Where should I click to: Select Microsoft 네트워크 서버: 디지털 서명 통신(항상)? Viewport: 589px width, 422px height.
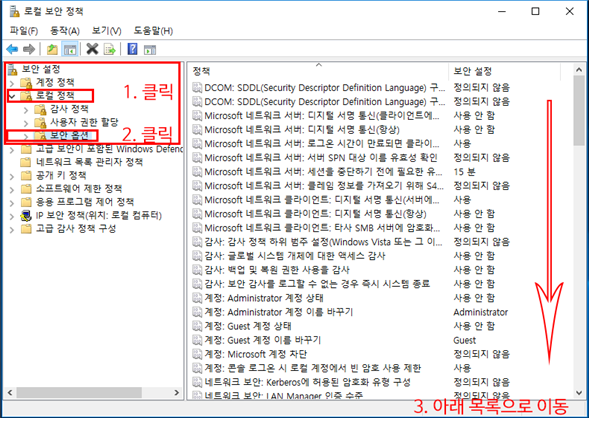point(302,130)
